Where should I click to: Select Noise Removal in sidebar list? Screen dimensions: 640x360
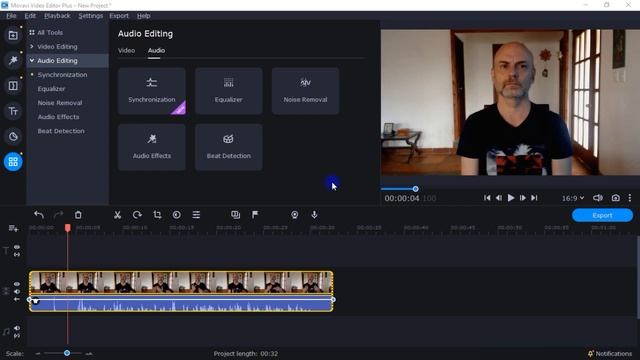[60, 103]
